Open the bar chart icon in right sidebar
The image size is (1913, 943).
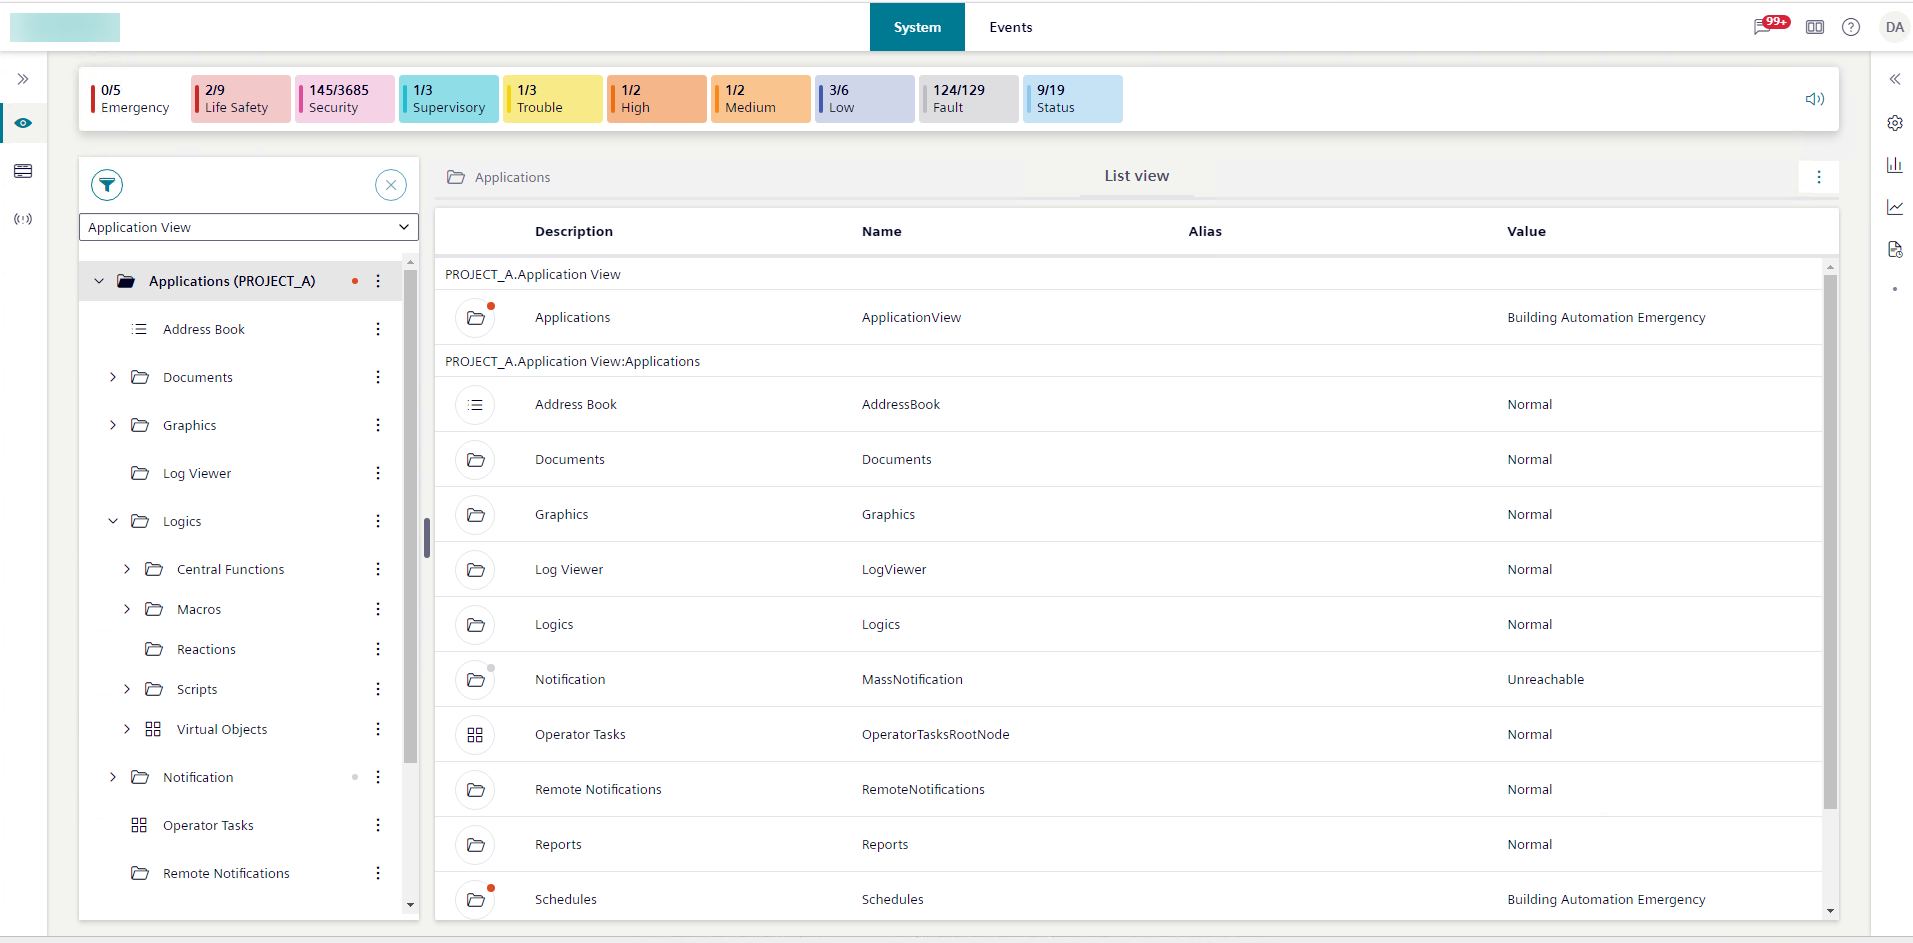click(1894, 165)
